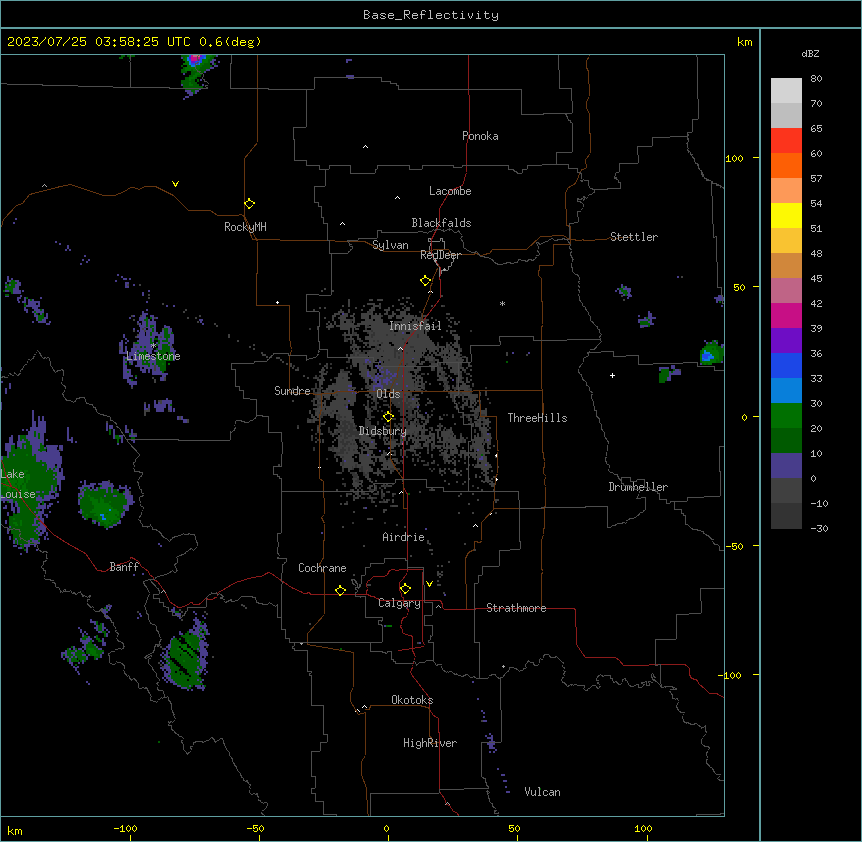Click the Drumheller city label

[x=638, y=487]
